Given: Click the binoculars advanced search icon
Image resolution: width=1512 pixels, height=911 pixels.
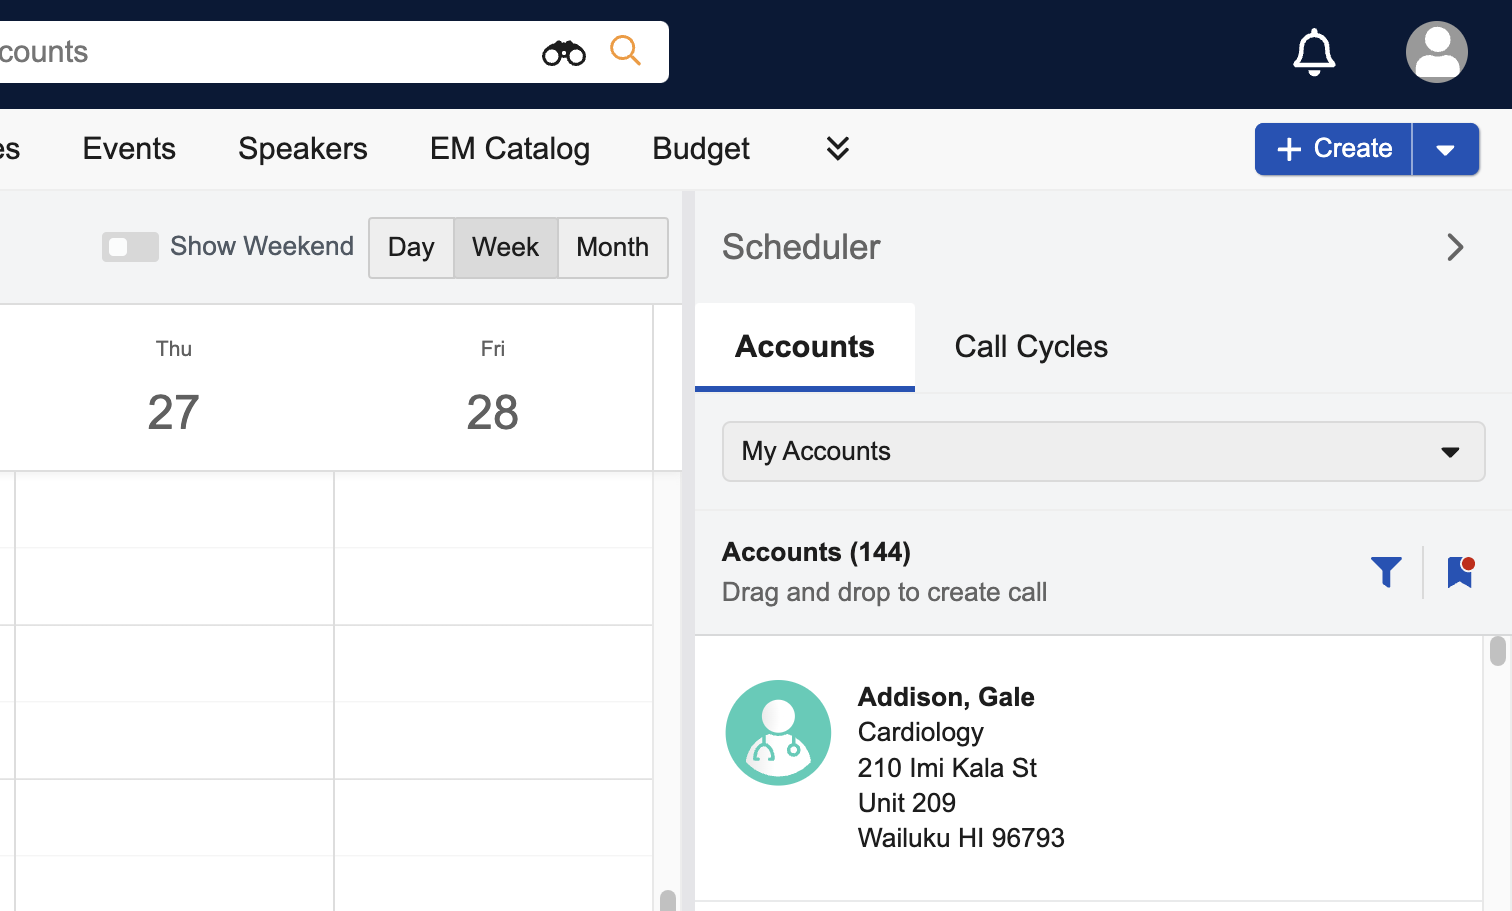Looking at the screenshot, I should [563, 53].
